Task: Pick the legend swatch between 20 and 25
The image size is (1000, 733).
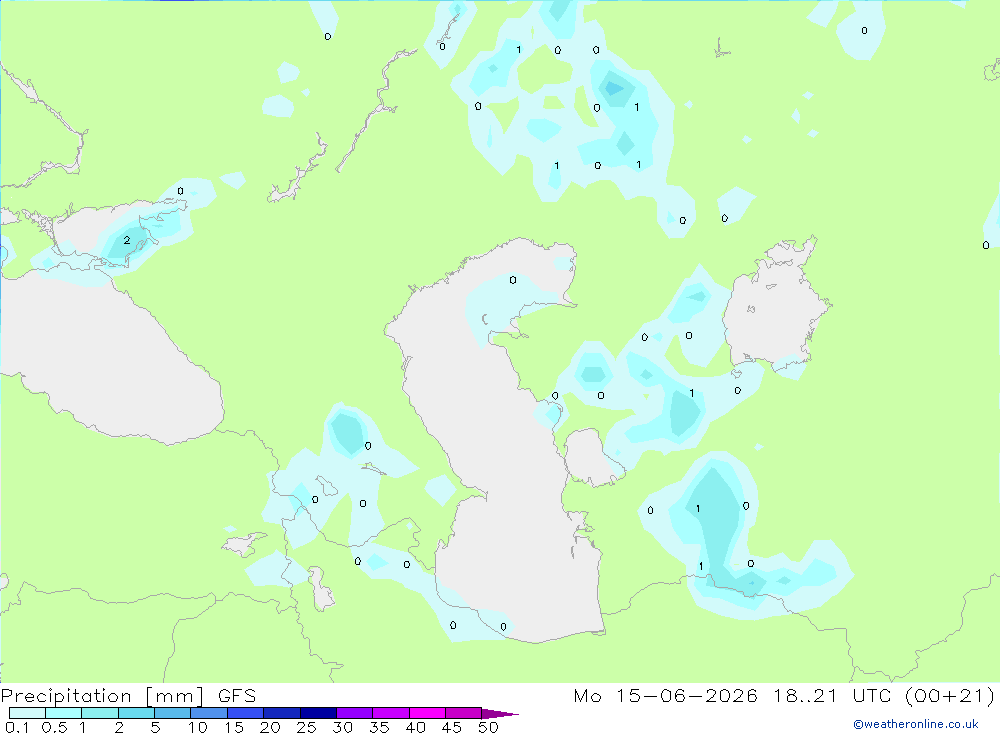Action: pyautogui.click(x=282, y=713)
